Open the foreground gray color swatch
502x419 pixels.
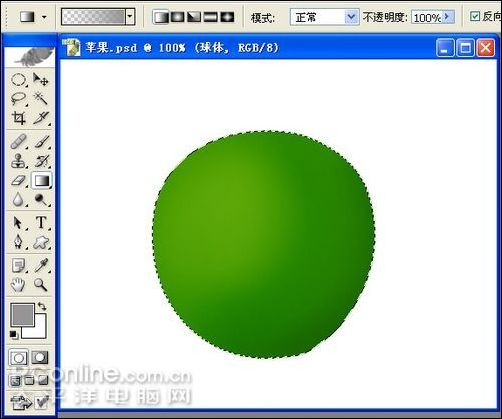22,314
